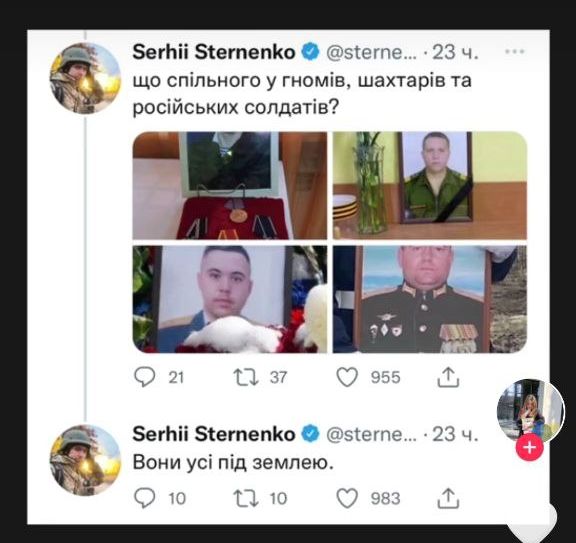
Task: Retweet the second tweet with 10 retweets
Action: pyautogui.click(x=246, y=498)
